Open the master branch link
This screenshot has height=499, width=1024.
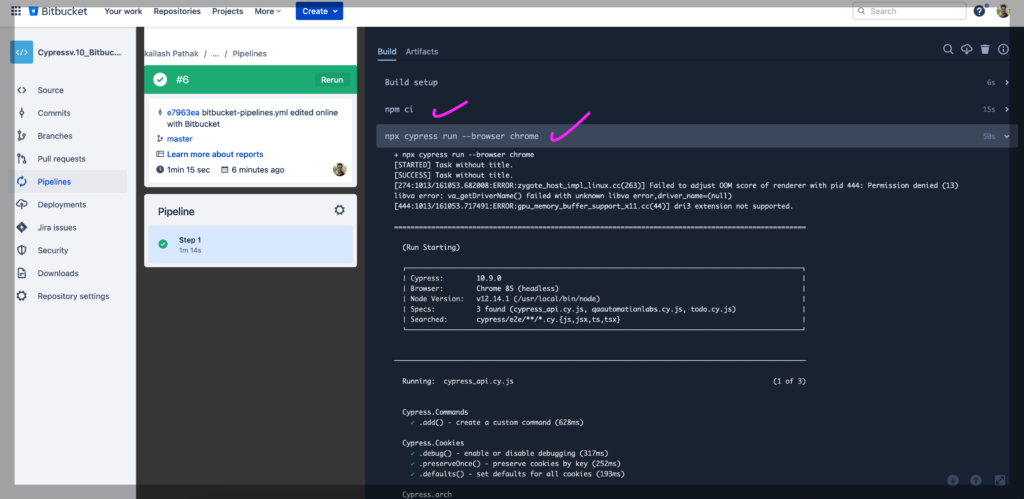pyautogui.click(x=180, y=138)
